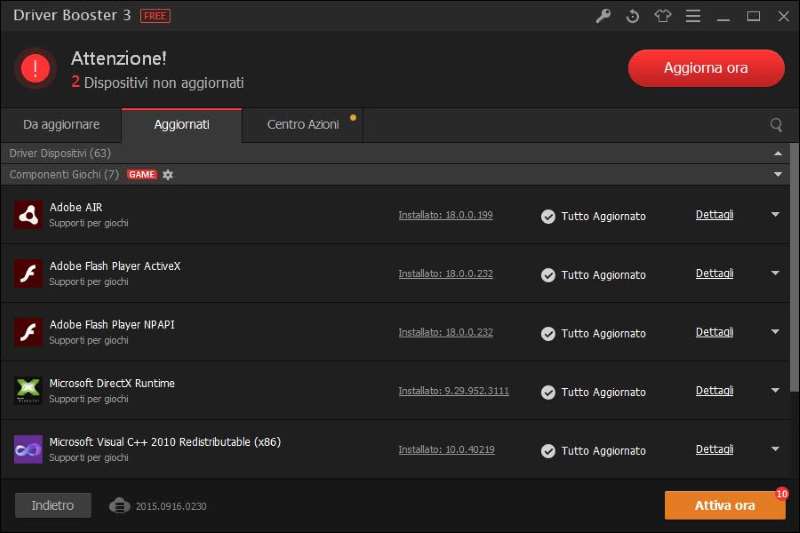Click the red 10 notification badge
This screenshot has height=533, width=800.
tap(782, 494)
